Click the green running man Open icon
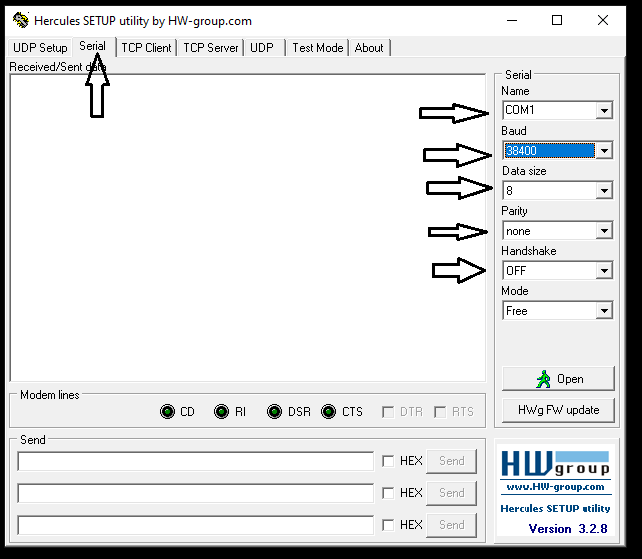This screenshot has height=559, width=642. coord(543,379)
